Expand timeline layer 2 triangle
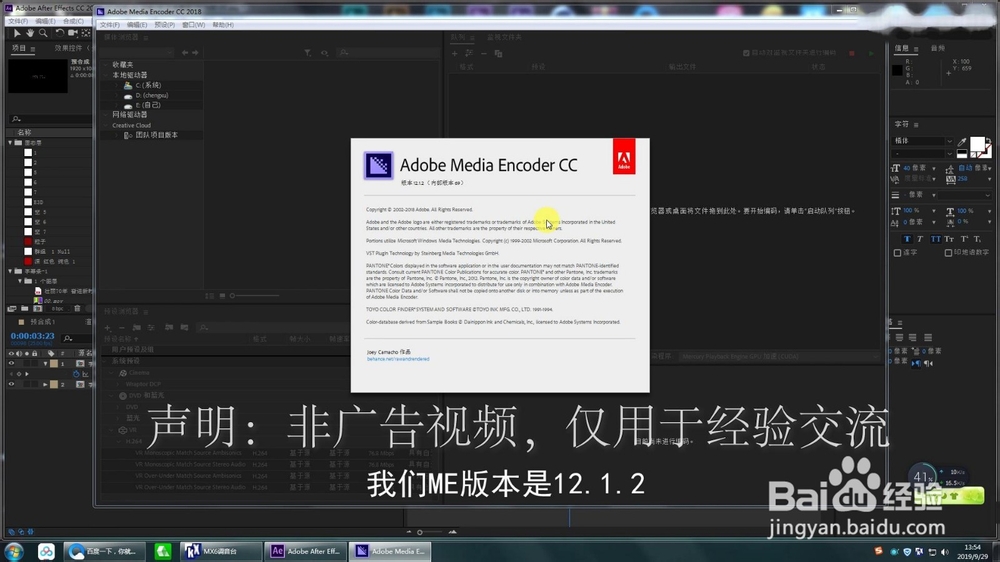This screenshot has width=1000, height=562. (x=45, y=385)
